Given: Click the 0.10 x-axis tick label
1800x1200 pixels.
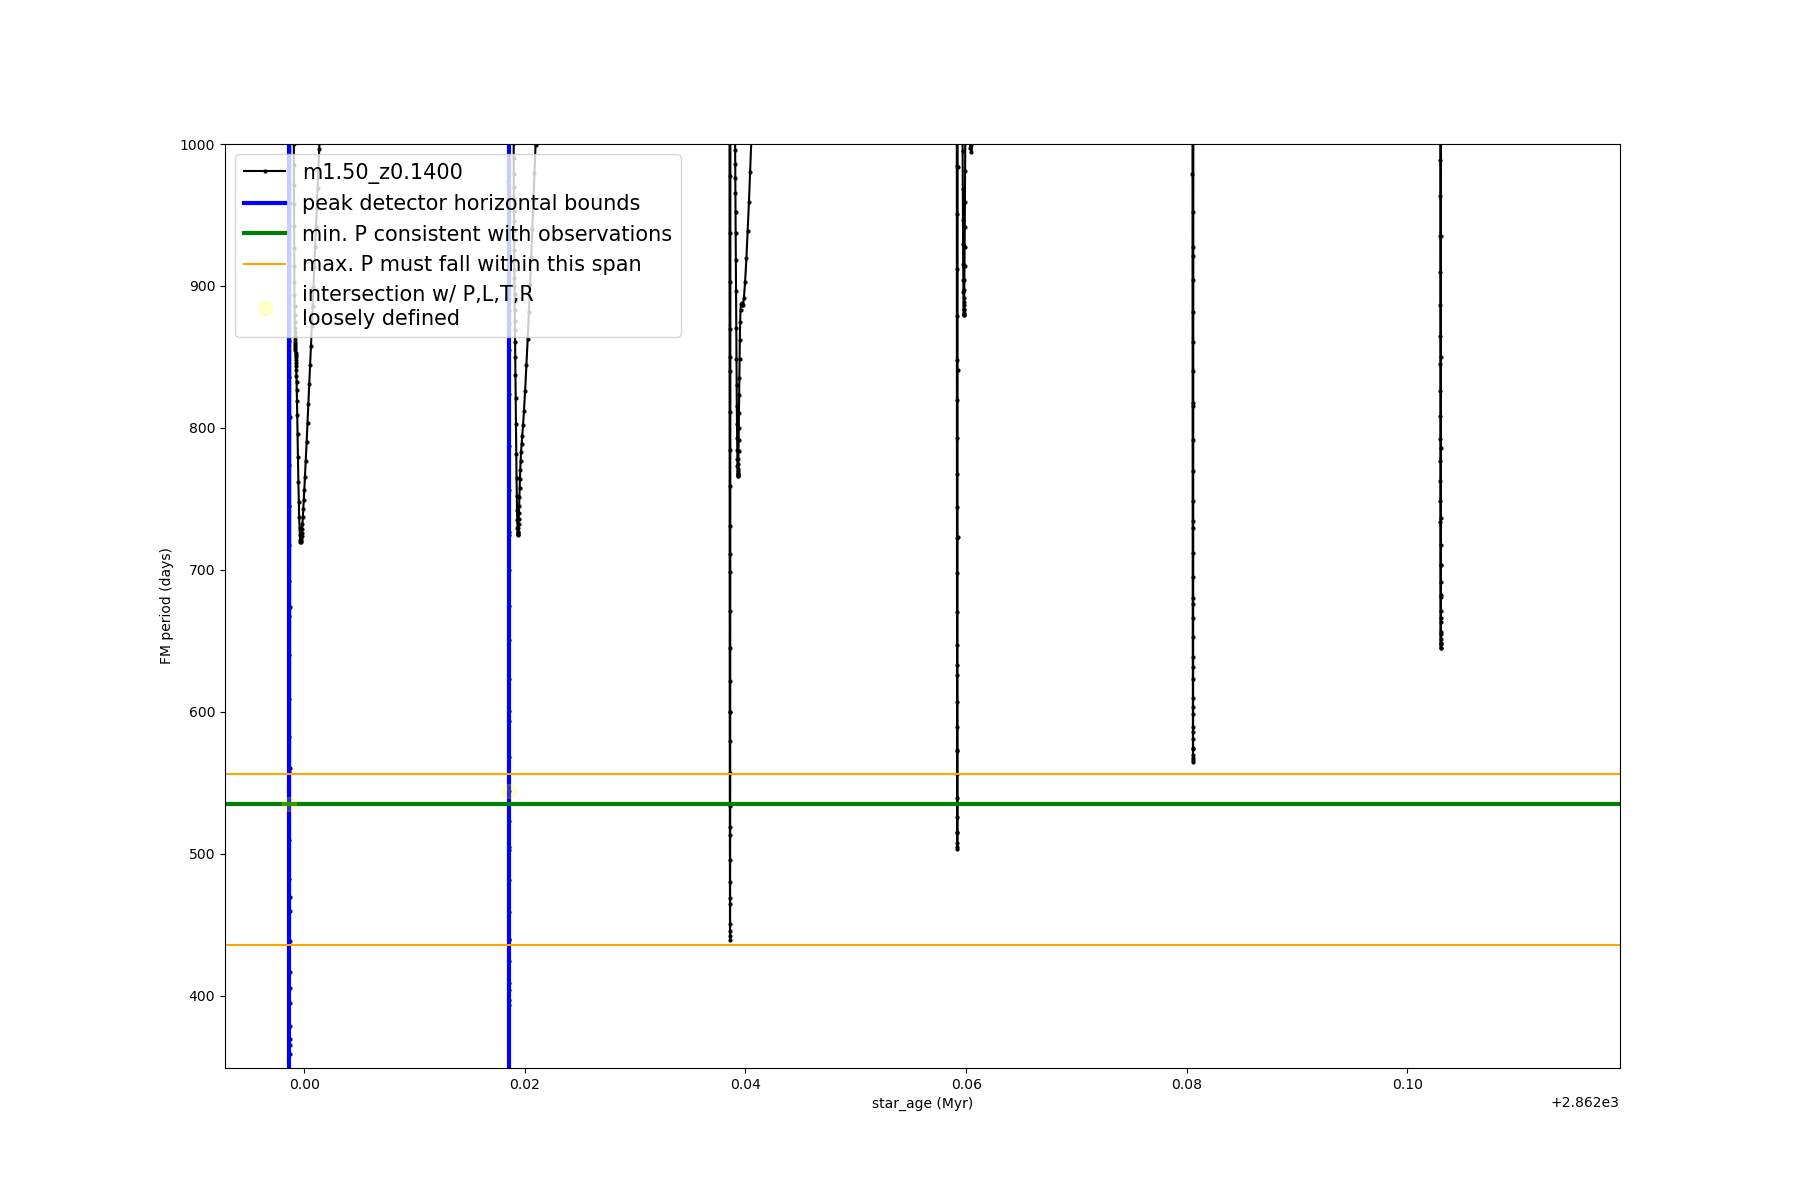Looking at the screenshot, I should [x=1407, y=1084].
